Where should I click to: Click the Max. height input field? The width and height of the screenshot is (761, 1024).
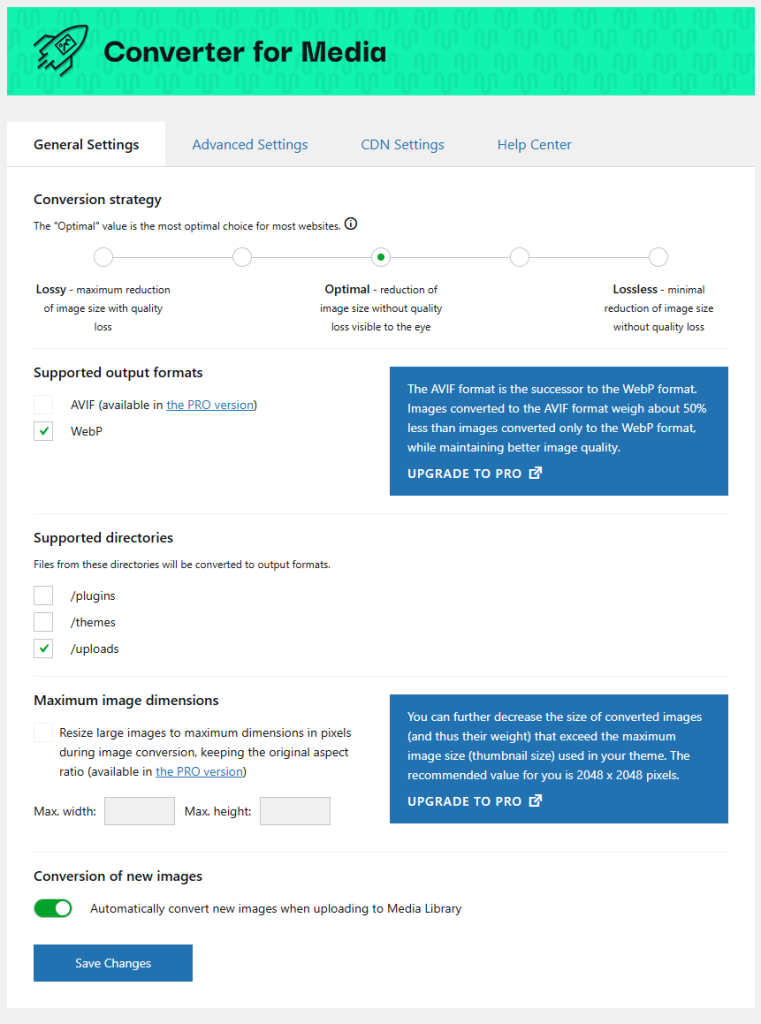(x=295, y=811)
